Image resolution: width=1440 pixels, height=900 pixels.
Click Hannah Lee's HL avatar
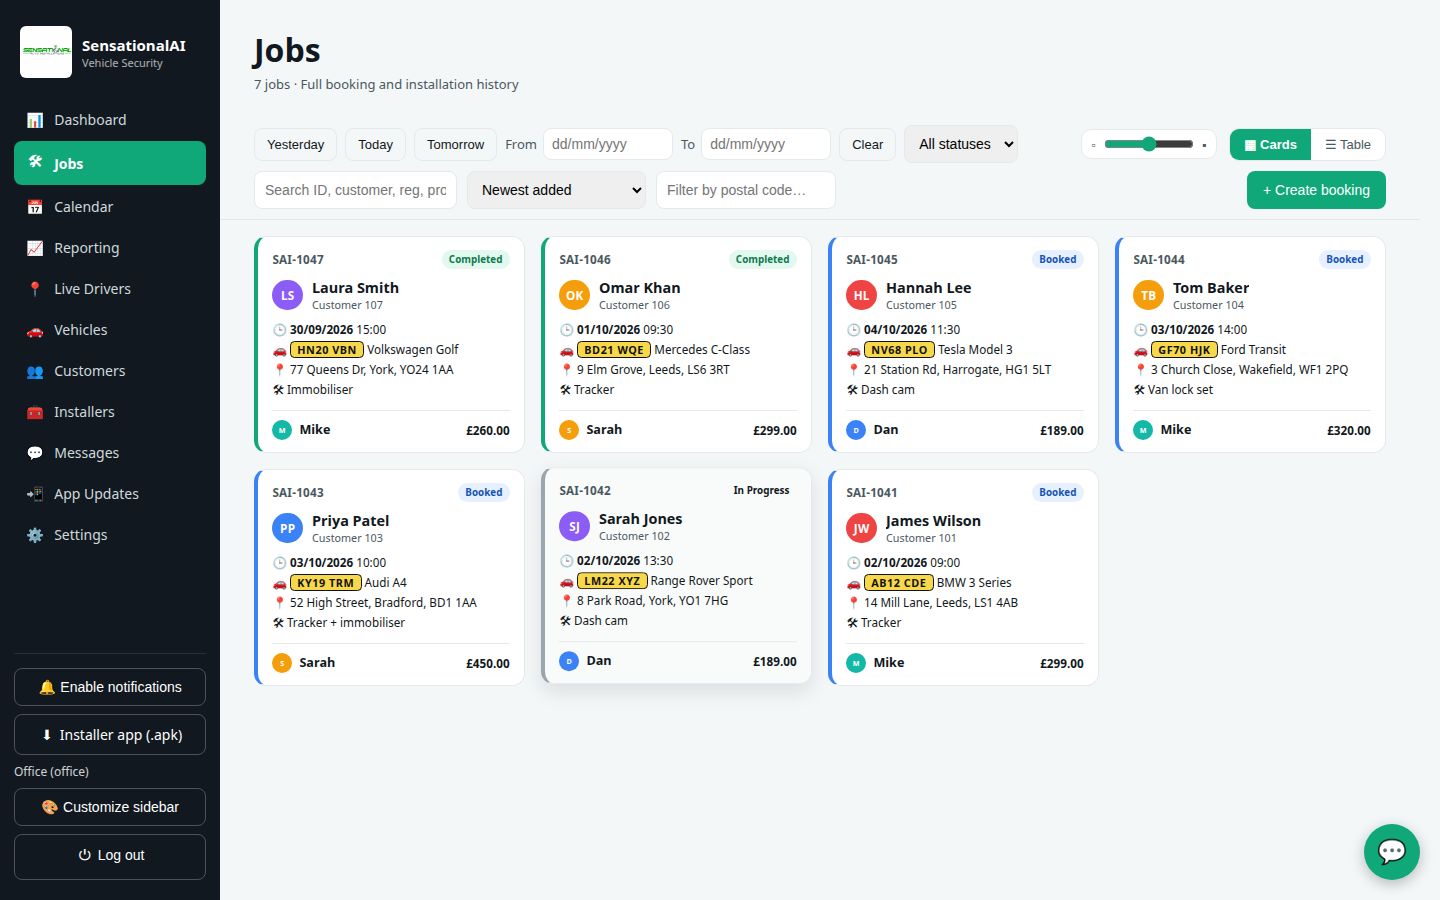[x=862, y=295]
